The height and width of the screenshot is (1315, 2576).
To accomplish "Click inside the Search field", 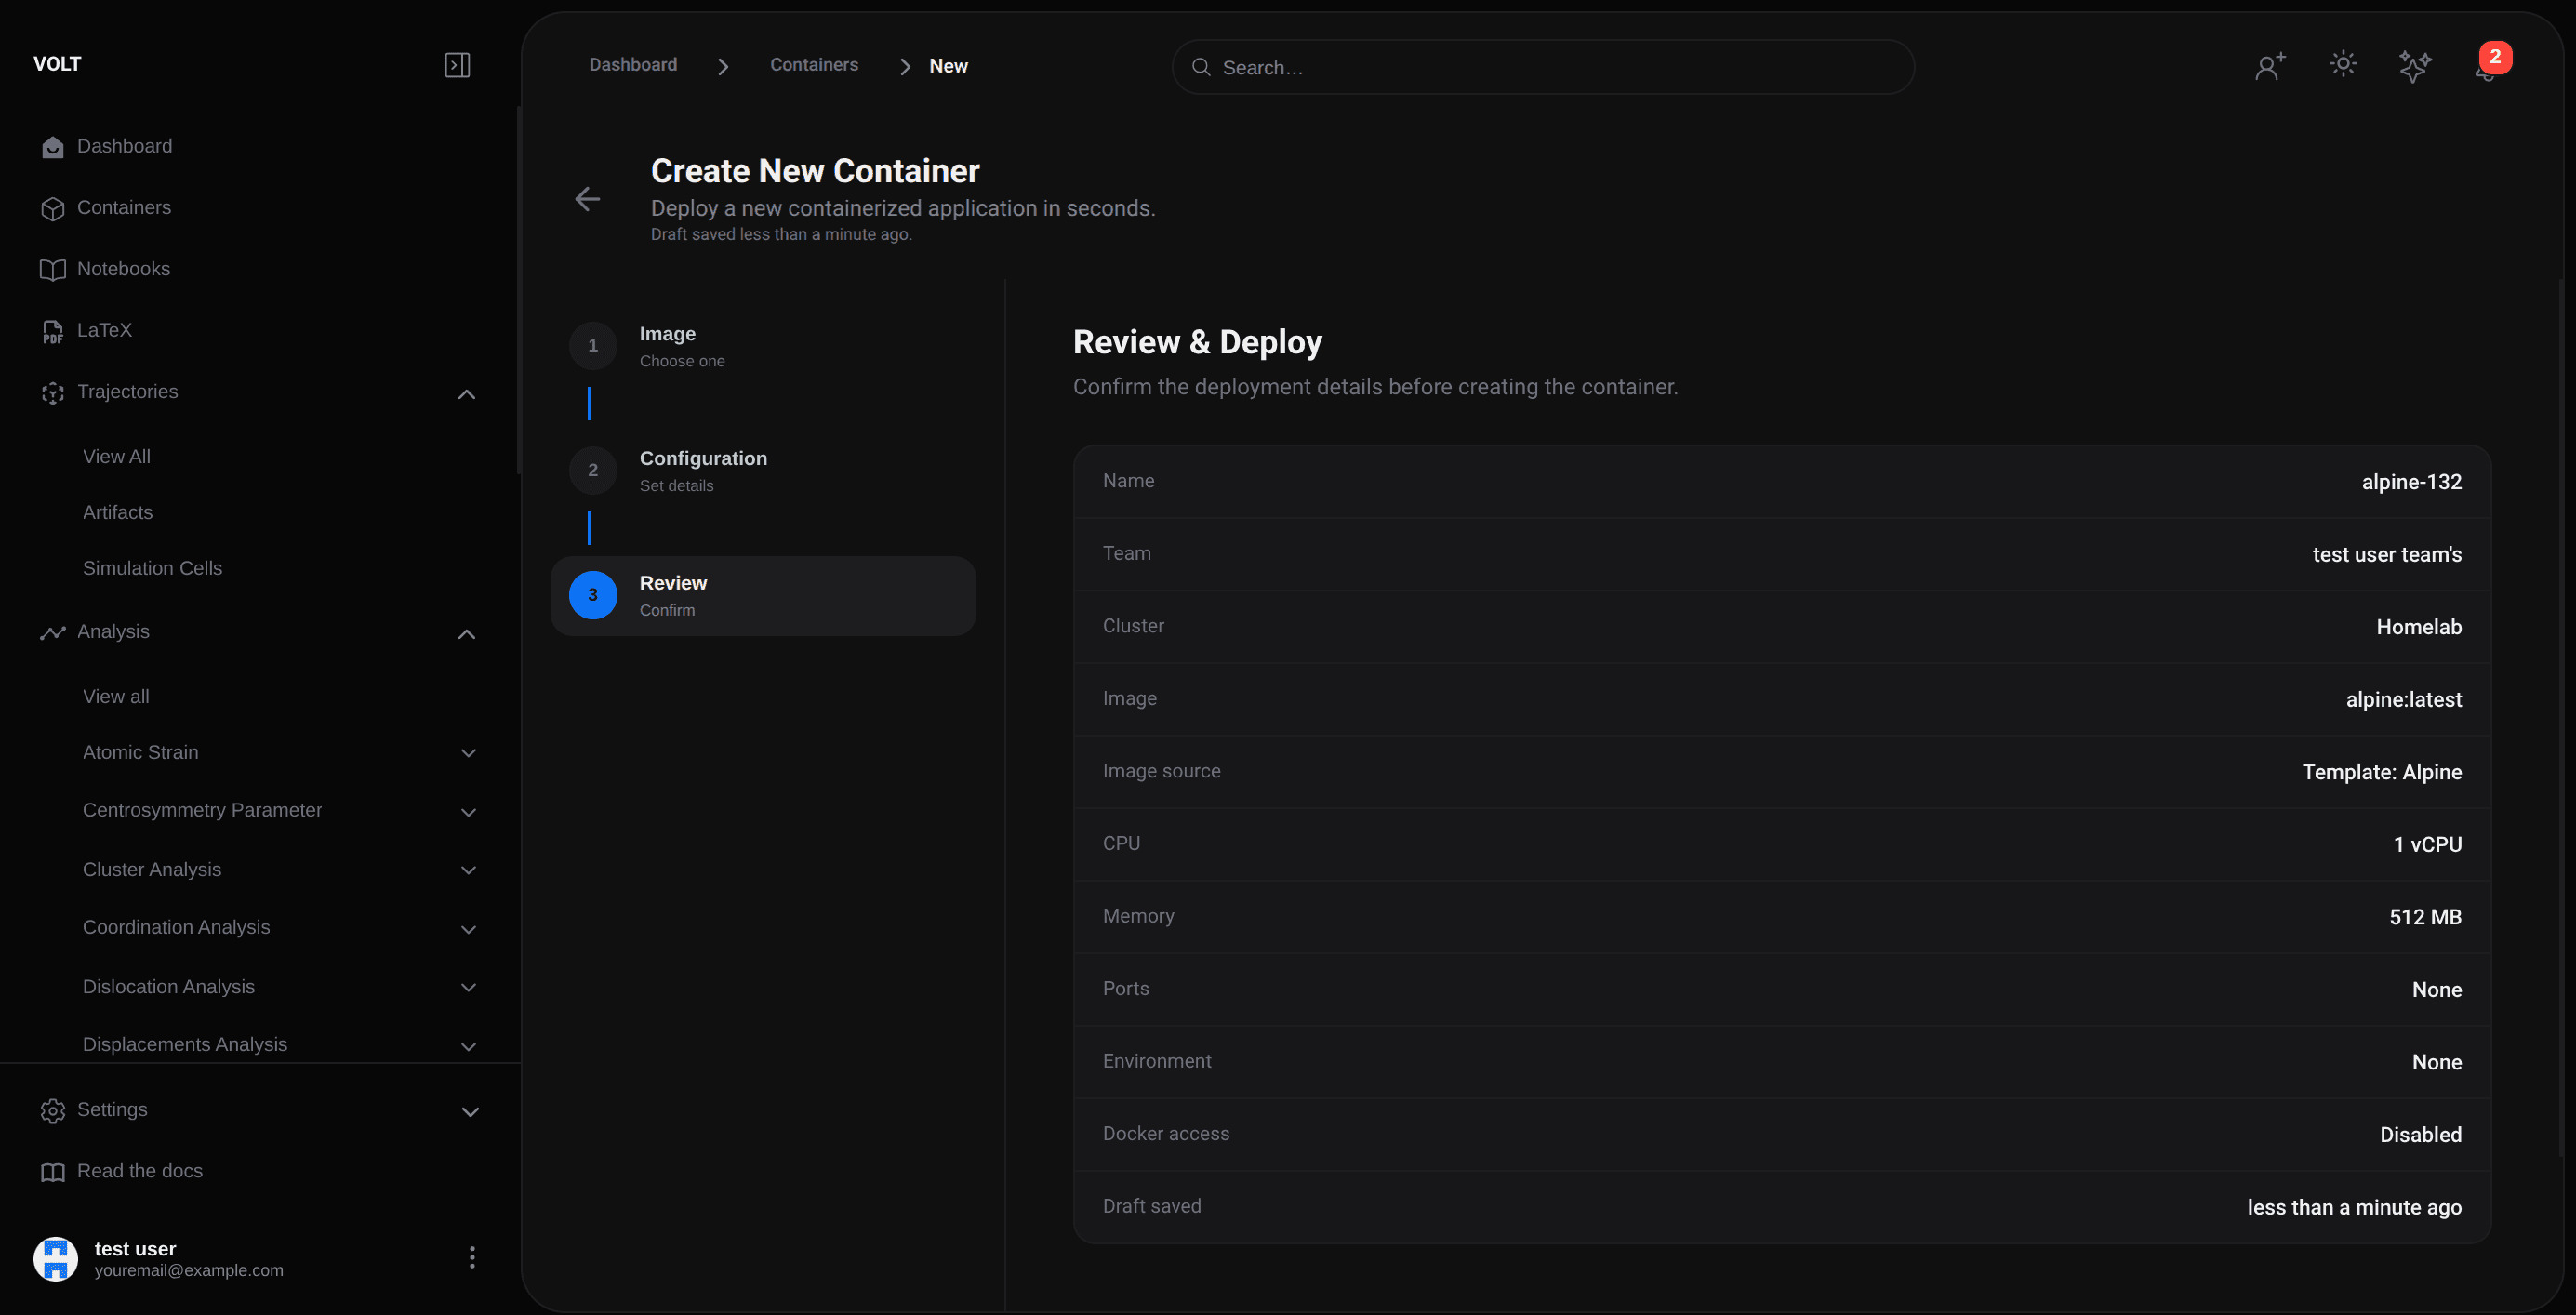I will pyautogui.click(x=1541, y=66).
